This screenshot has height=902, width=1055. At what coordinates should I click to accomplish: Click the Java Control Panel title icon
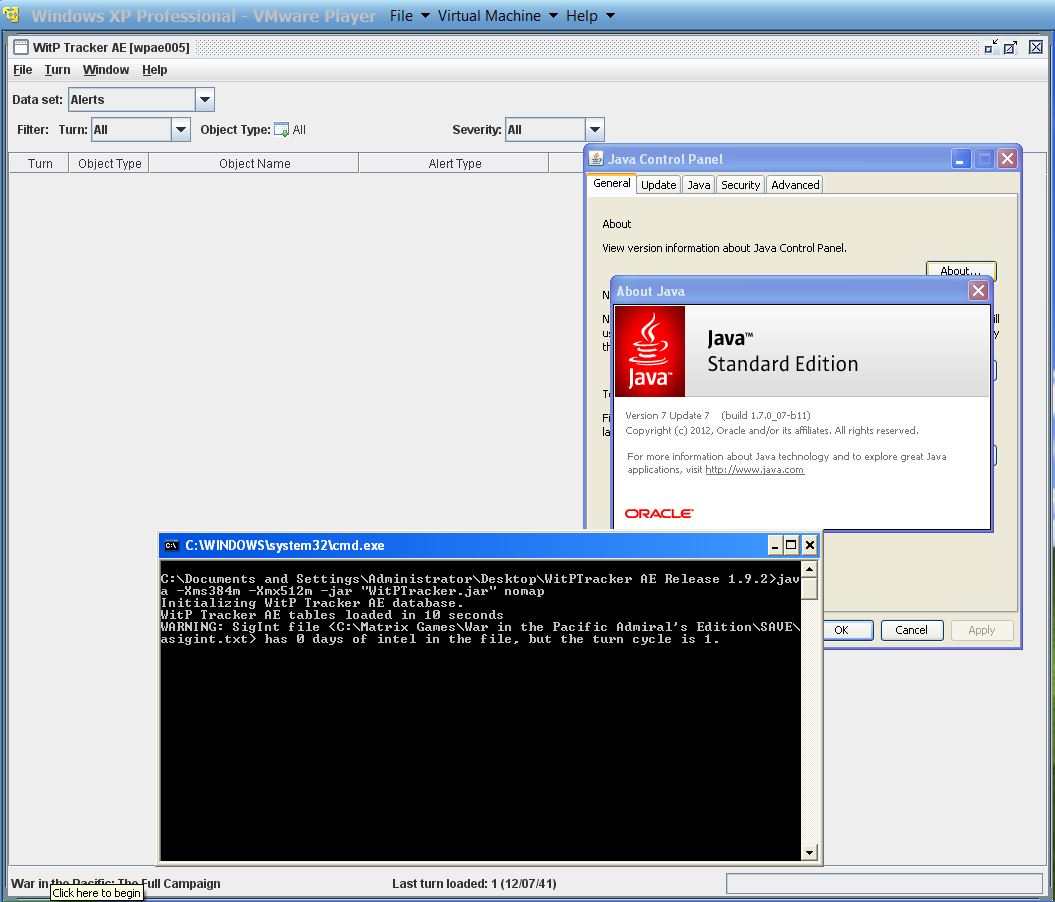(596, 159)
